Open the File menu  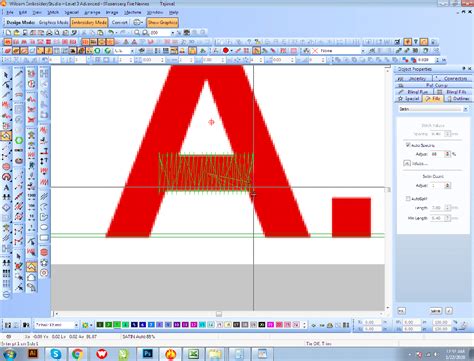9,12
